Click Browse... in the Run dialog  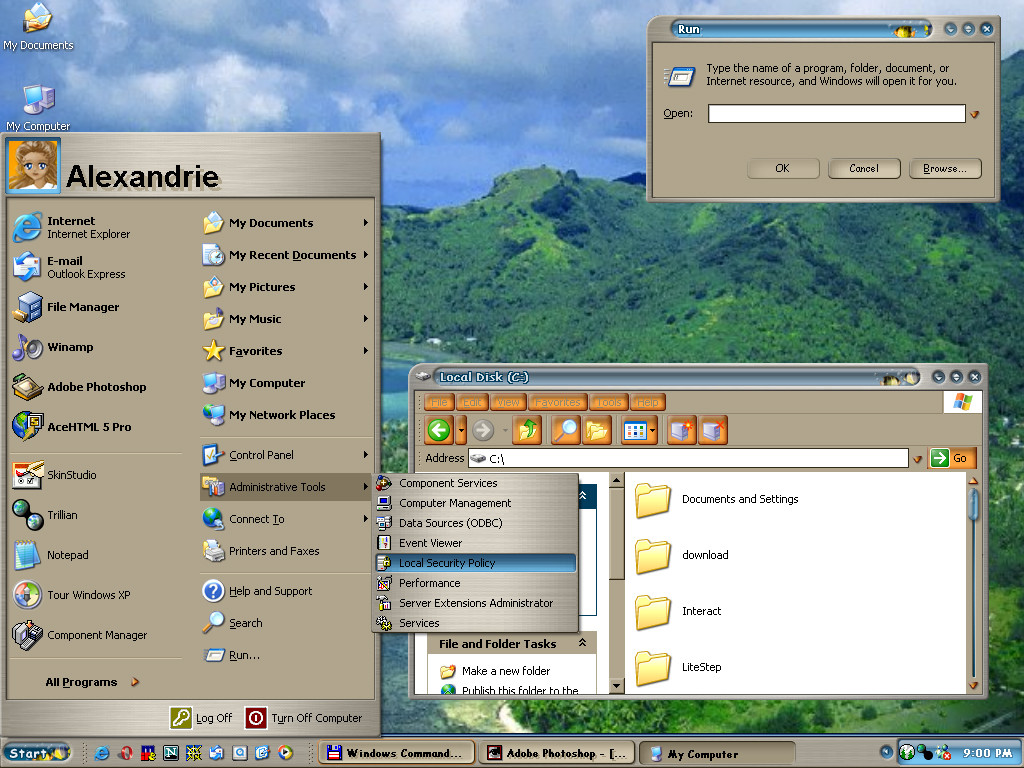pyautogui.click(x=945, y=168)
